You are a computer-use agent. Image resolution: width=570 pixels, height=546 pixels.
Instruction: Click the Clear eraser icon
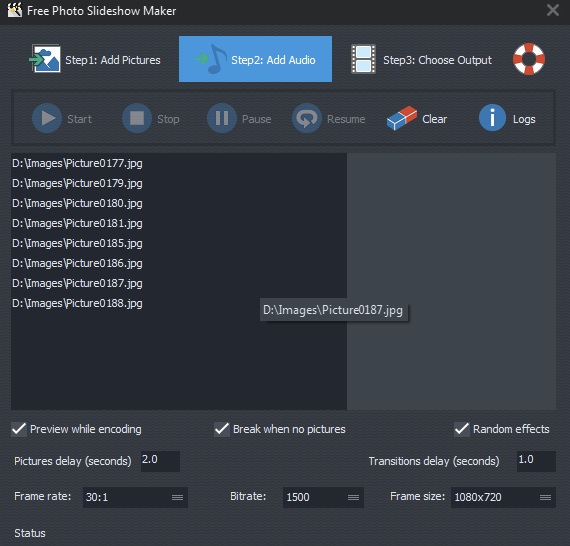tap(402, 118)
